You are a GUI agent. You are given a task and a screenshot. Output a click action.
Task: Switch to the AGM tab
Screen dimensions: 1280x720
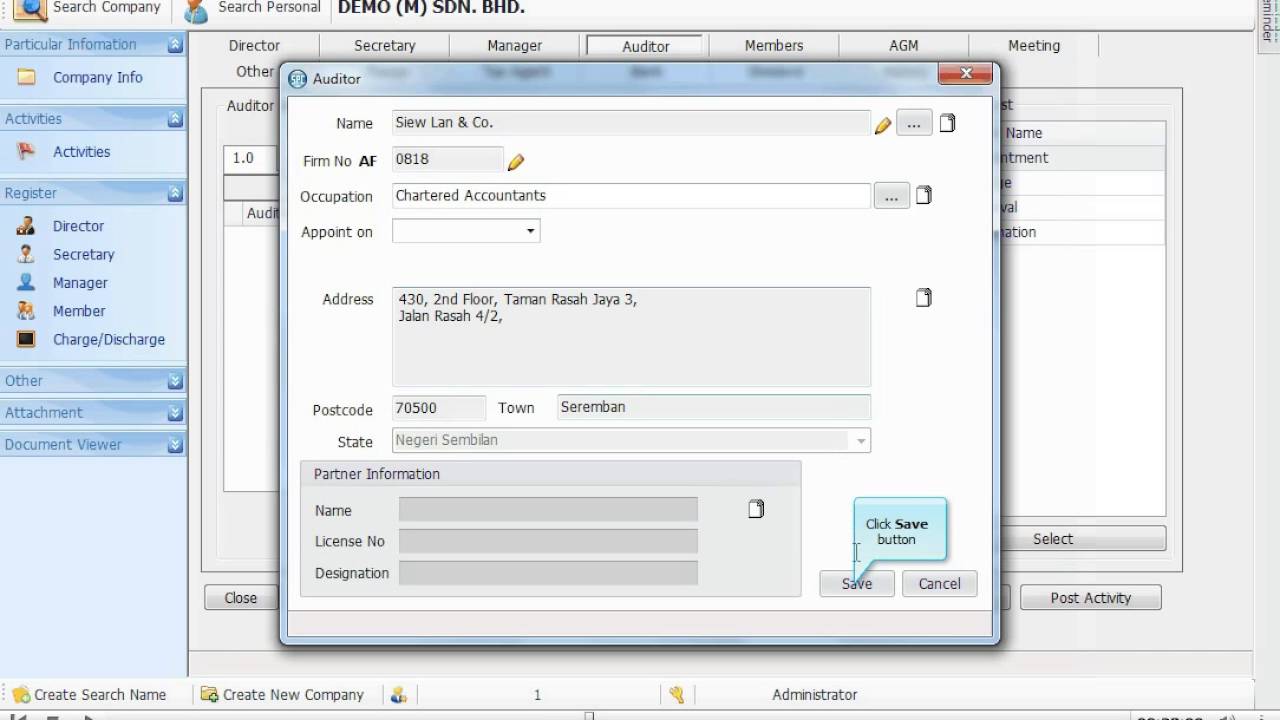pyautogui.click(x=903, y=46)
